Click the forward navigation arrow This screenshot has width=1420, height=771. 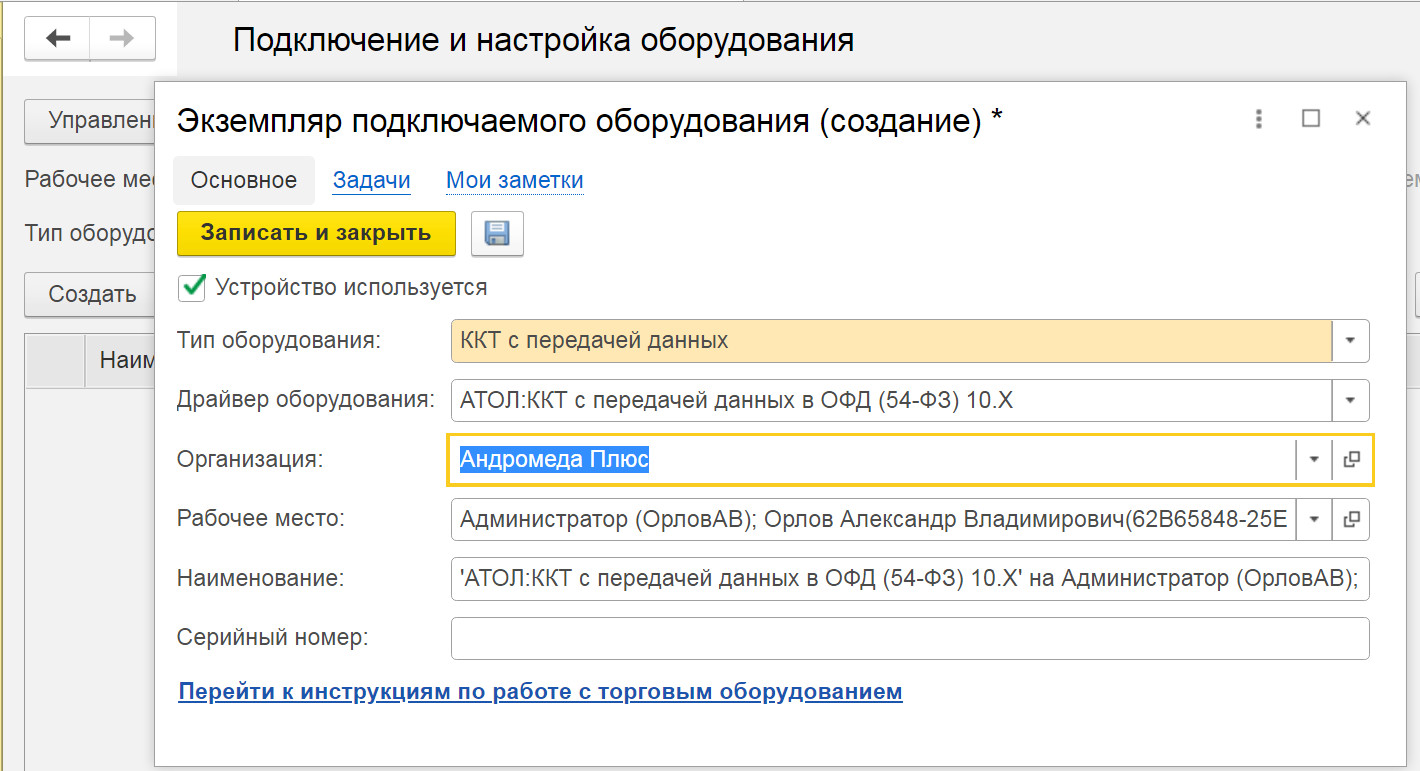click(x=122, y=39)
